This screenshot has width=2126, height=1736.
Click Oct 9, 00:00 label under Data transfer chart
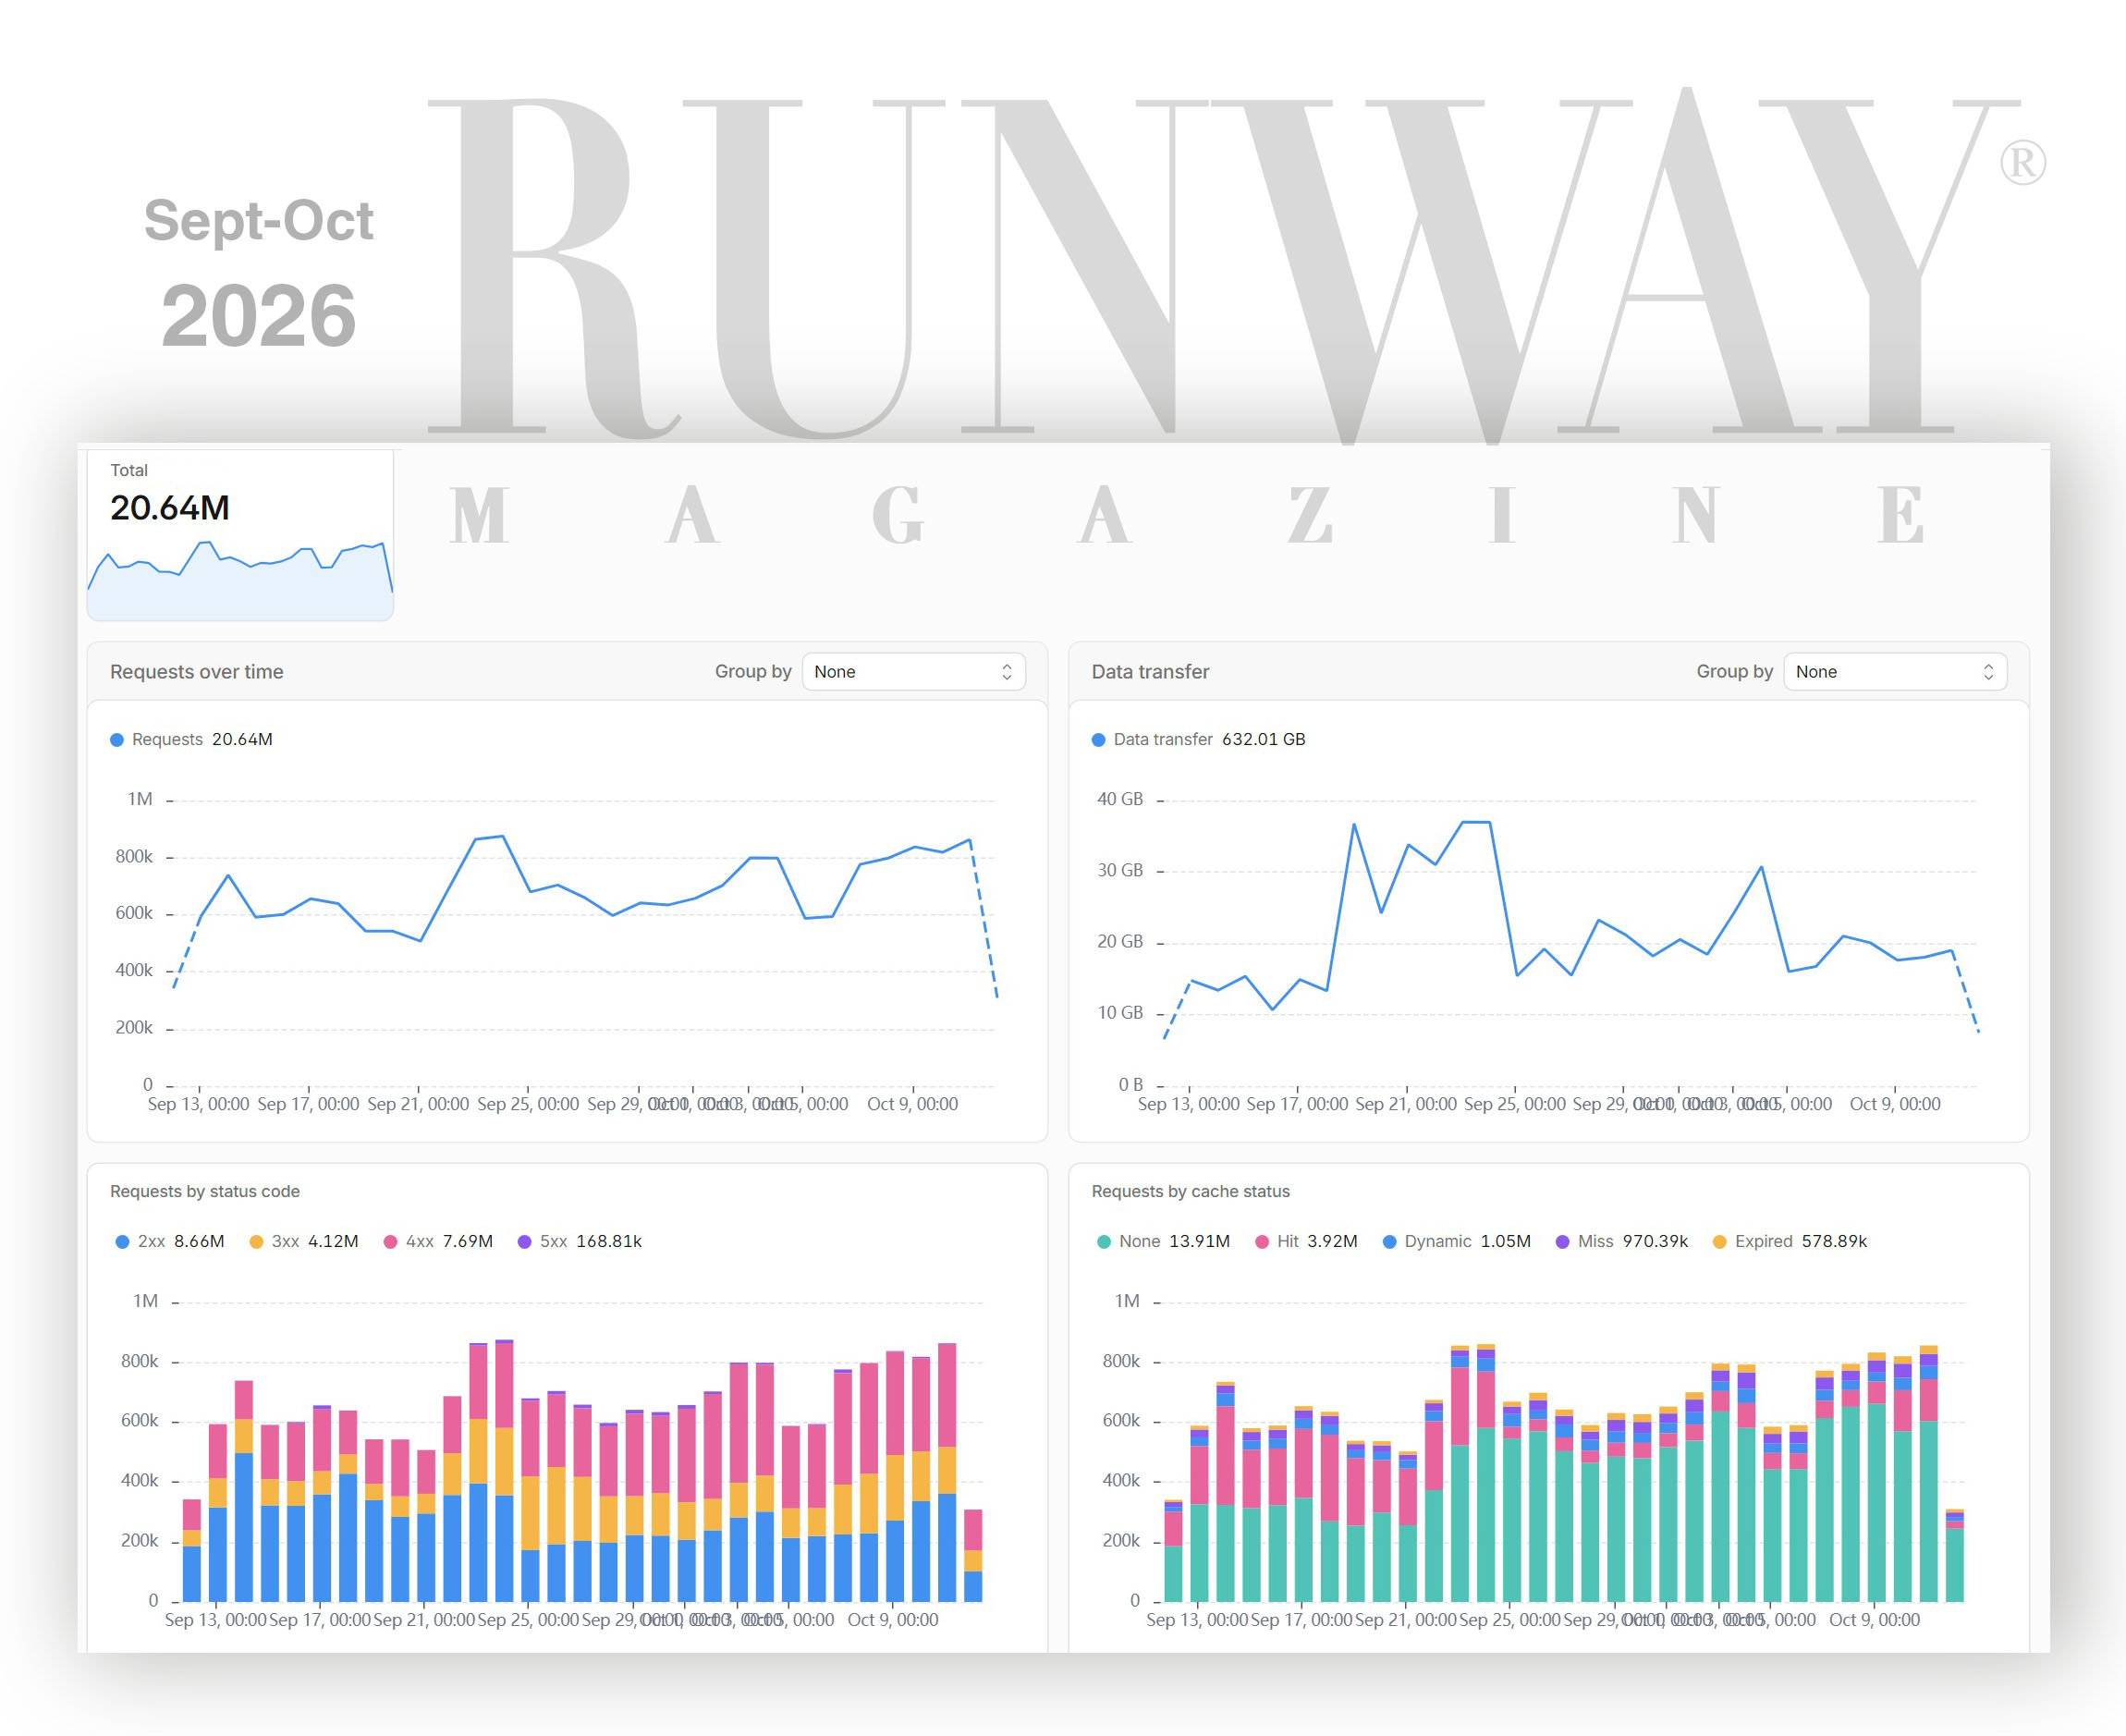click(1895, 1104)
